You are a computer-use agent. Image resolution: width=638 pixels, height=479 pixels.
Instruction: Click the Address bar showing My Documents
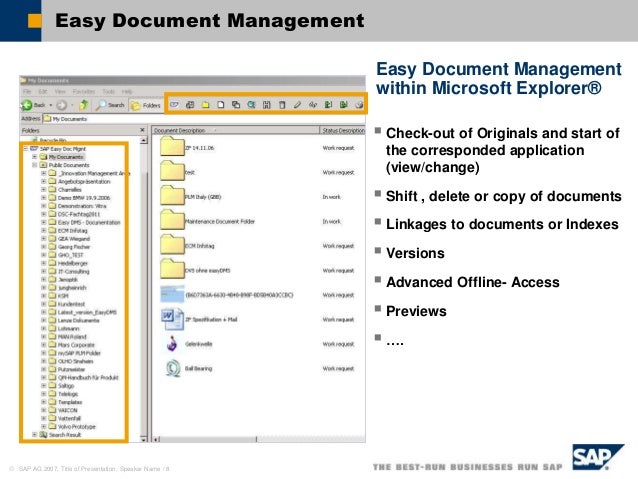point(203,119)
